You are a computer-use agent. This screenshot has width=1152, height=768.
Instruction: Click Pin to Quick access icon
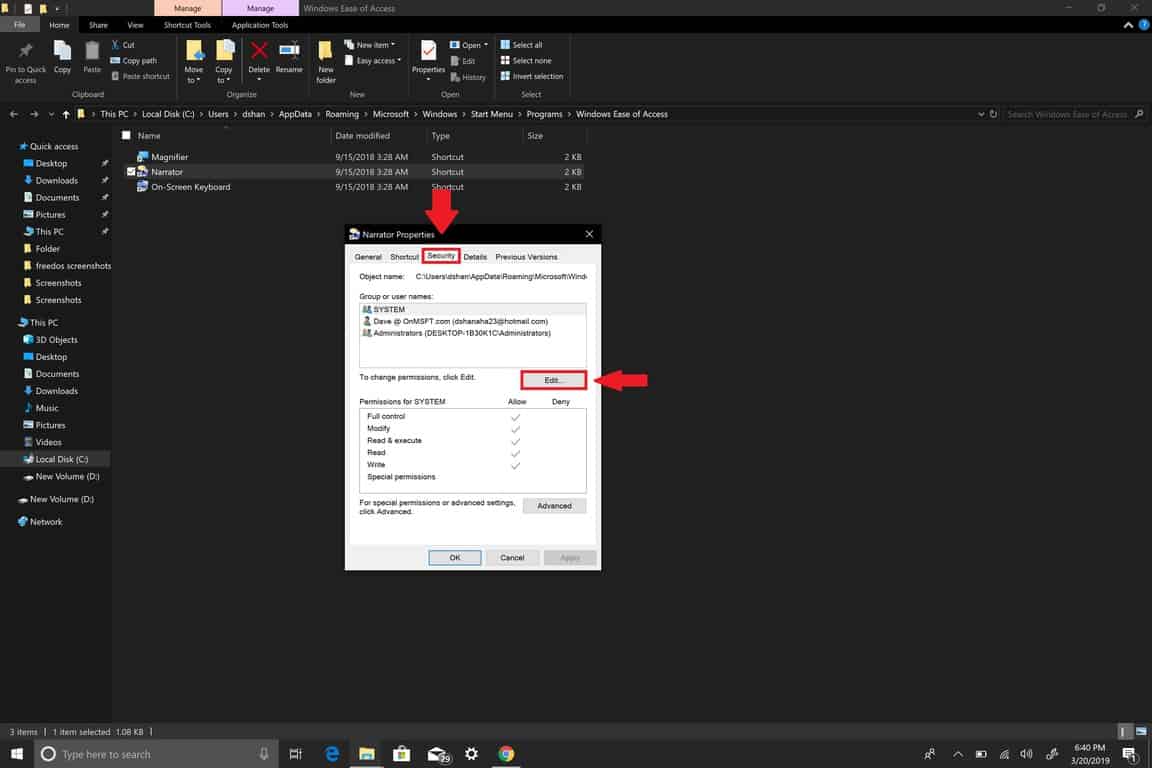pos(26,51)
